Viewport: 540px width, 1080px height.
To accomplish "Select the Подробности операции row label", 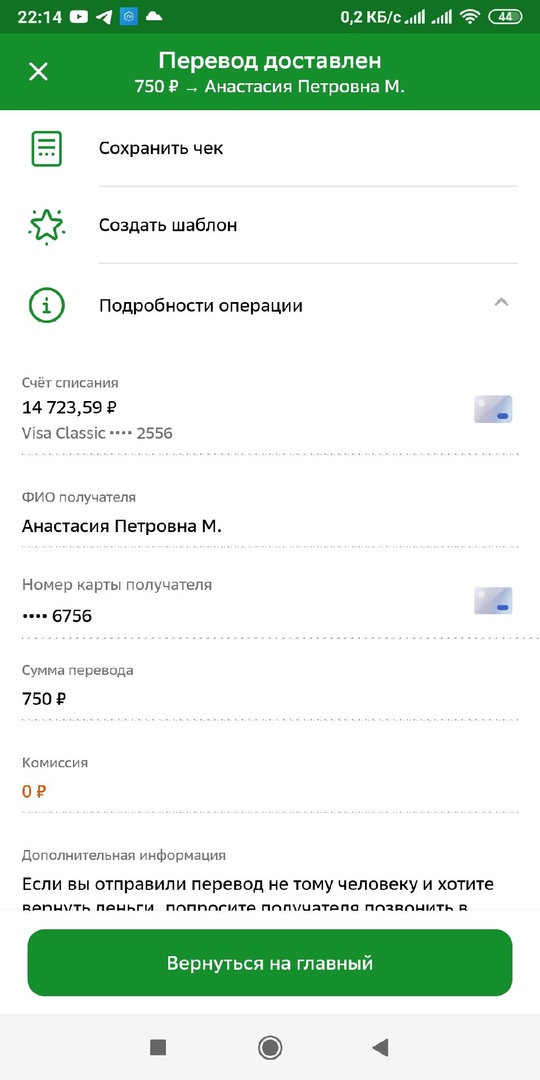I will click(200, 305).
